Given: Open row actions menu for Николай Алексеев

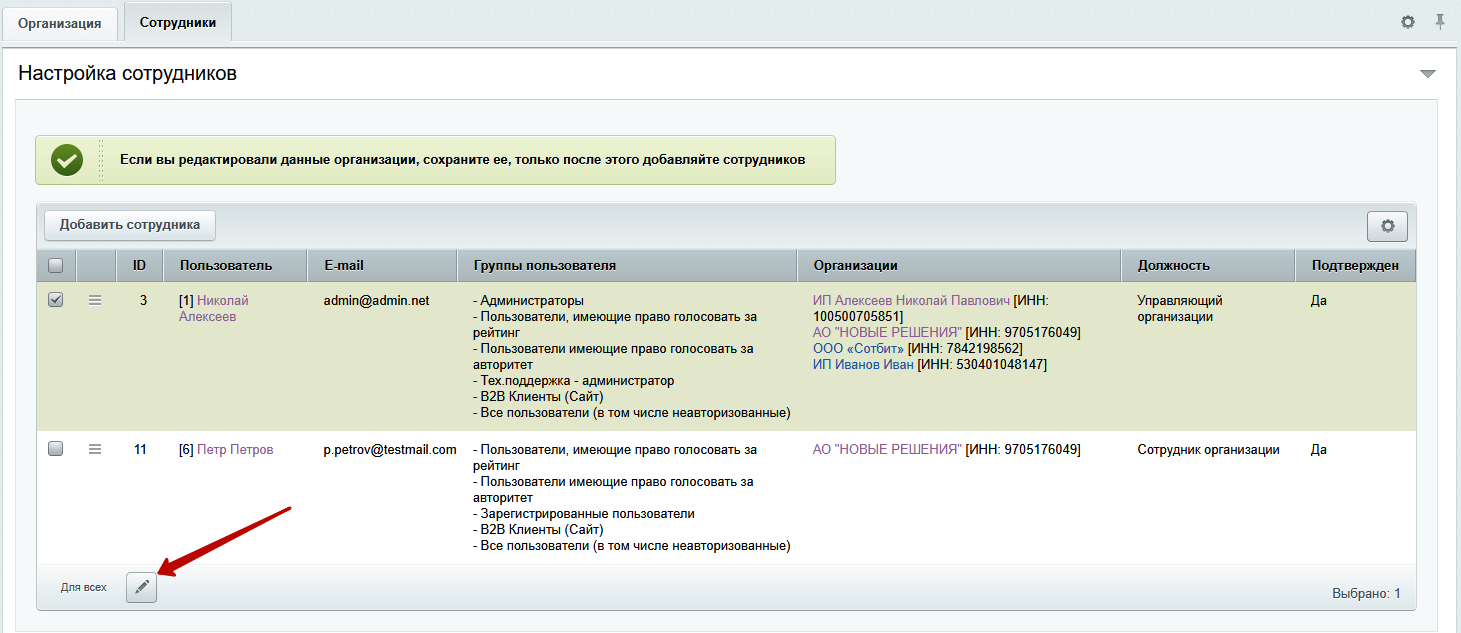Looking at the screenshot, I should coord(95,300).
